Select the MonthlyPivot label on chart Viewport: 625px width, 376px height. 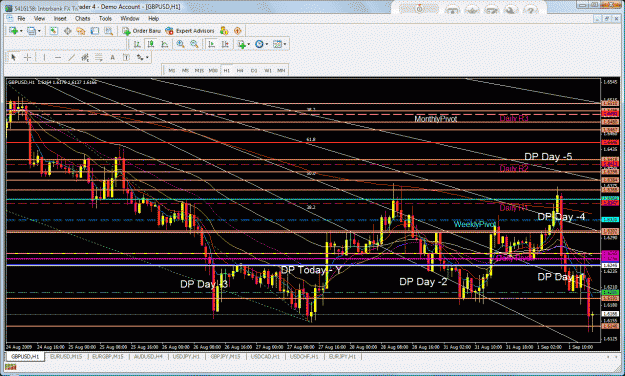436,119
